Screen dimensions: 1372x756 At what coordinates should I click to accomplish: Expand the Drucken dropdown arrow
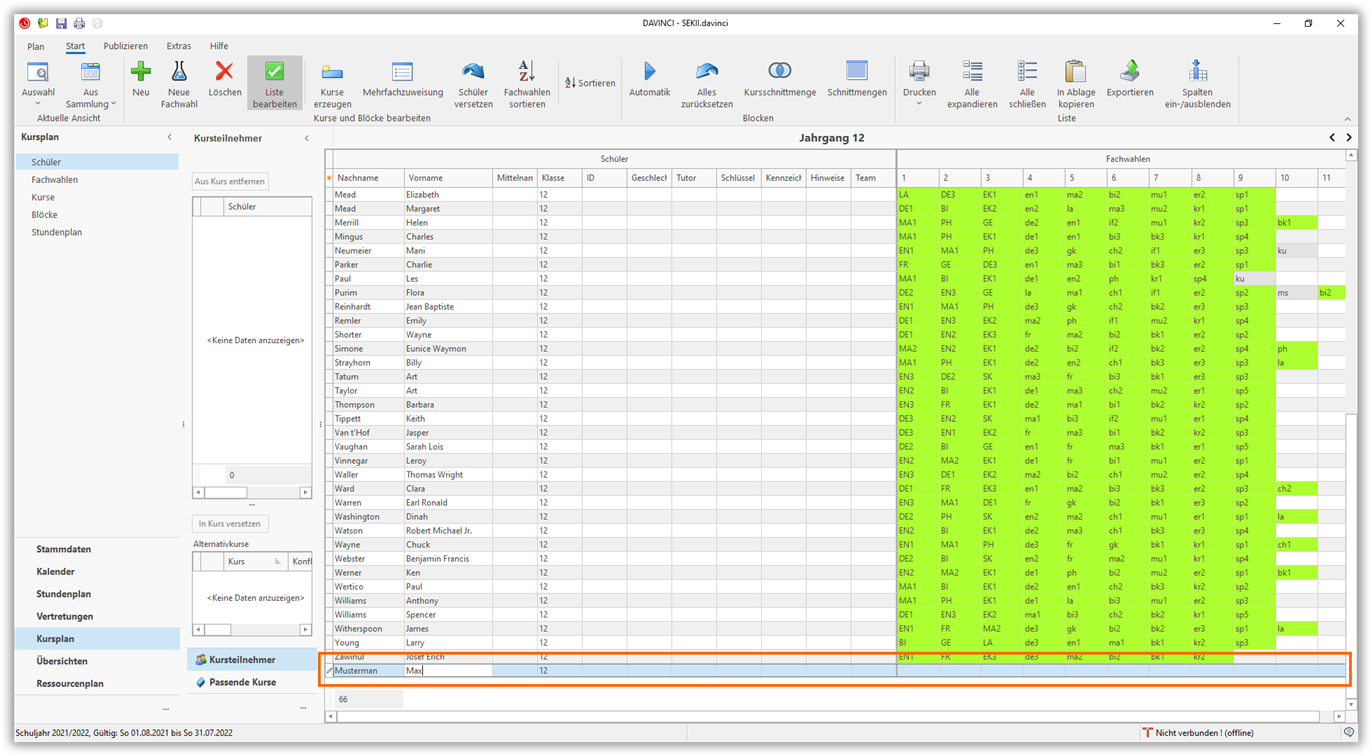(x=919, y=104)
